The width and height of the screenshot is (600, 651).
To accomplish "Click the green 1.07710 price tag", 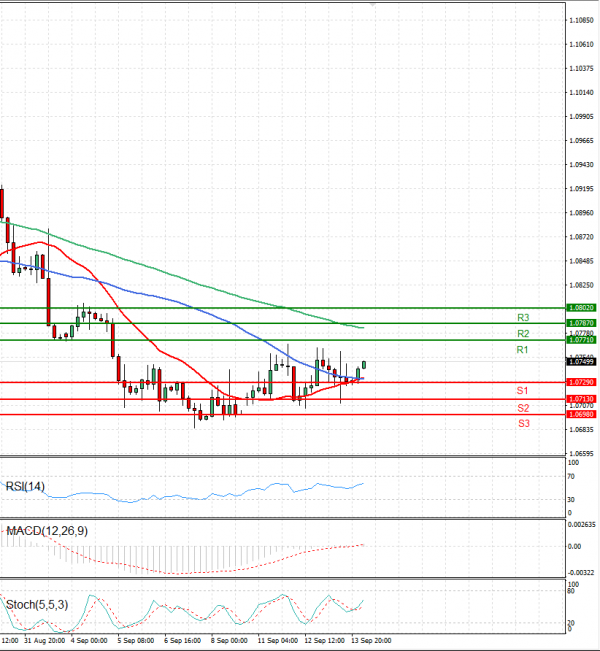I will tap(582, 340).
